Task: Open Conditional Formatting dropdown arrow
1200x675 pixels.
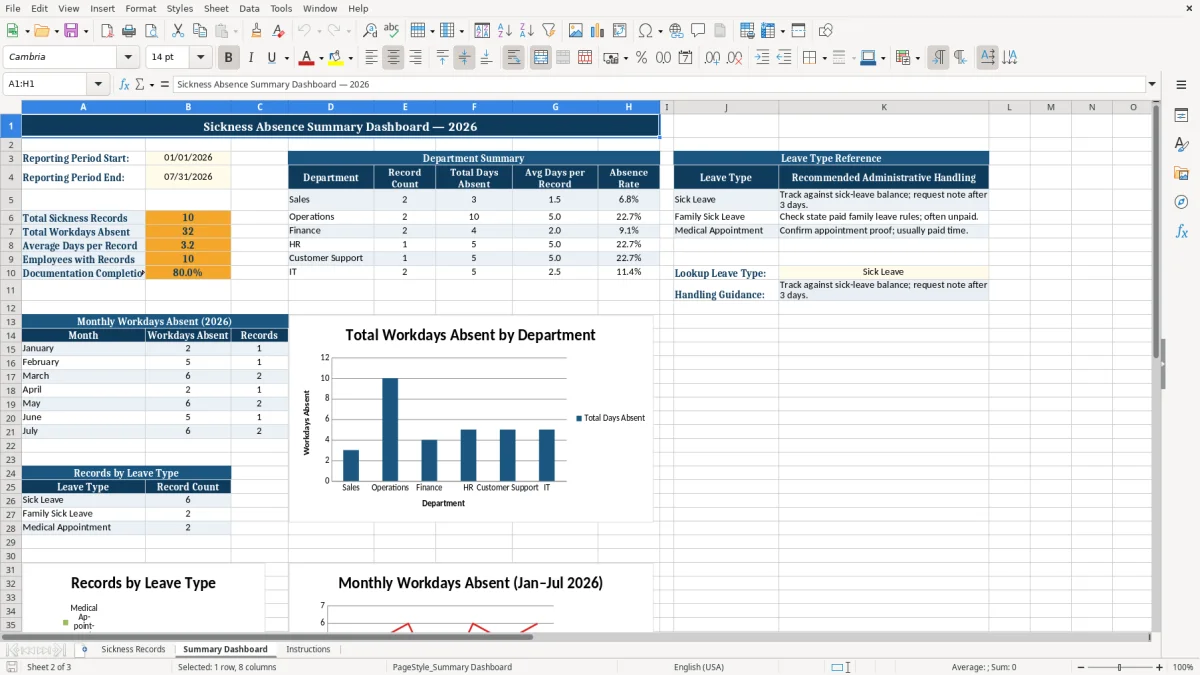Action: (x=917, y=58)
